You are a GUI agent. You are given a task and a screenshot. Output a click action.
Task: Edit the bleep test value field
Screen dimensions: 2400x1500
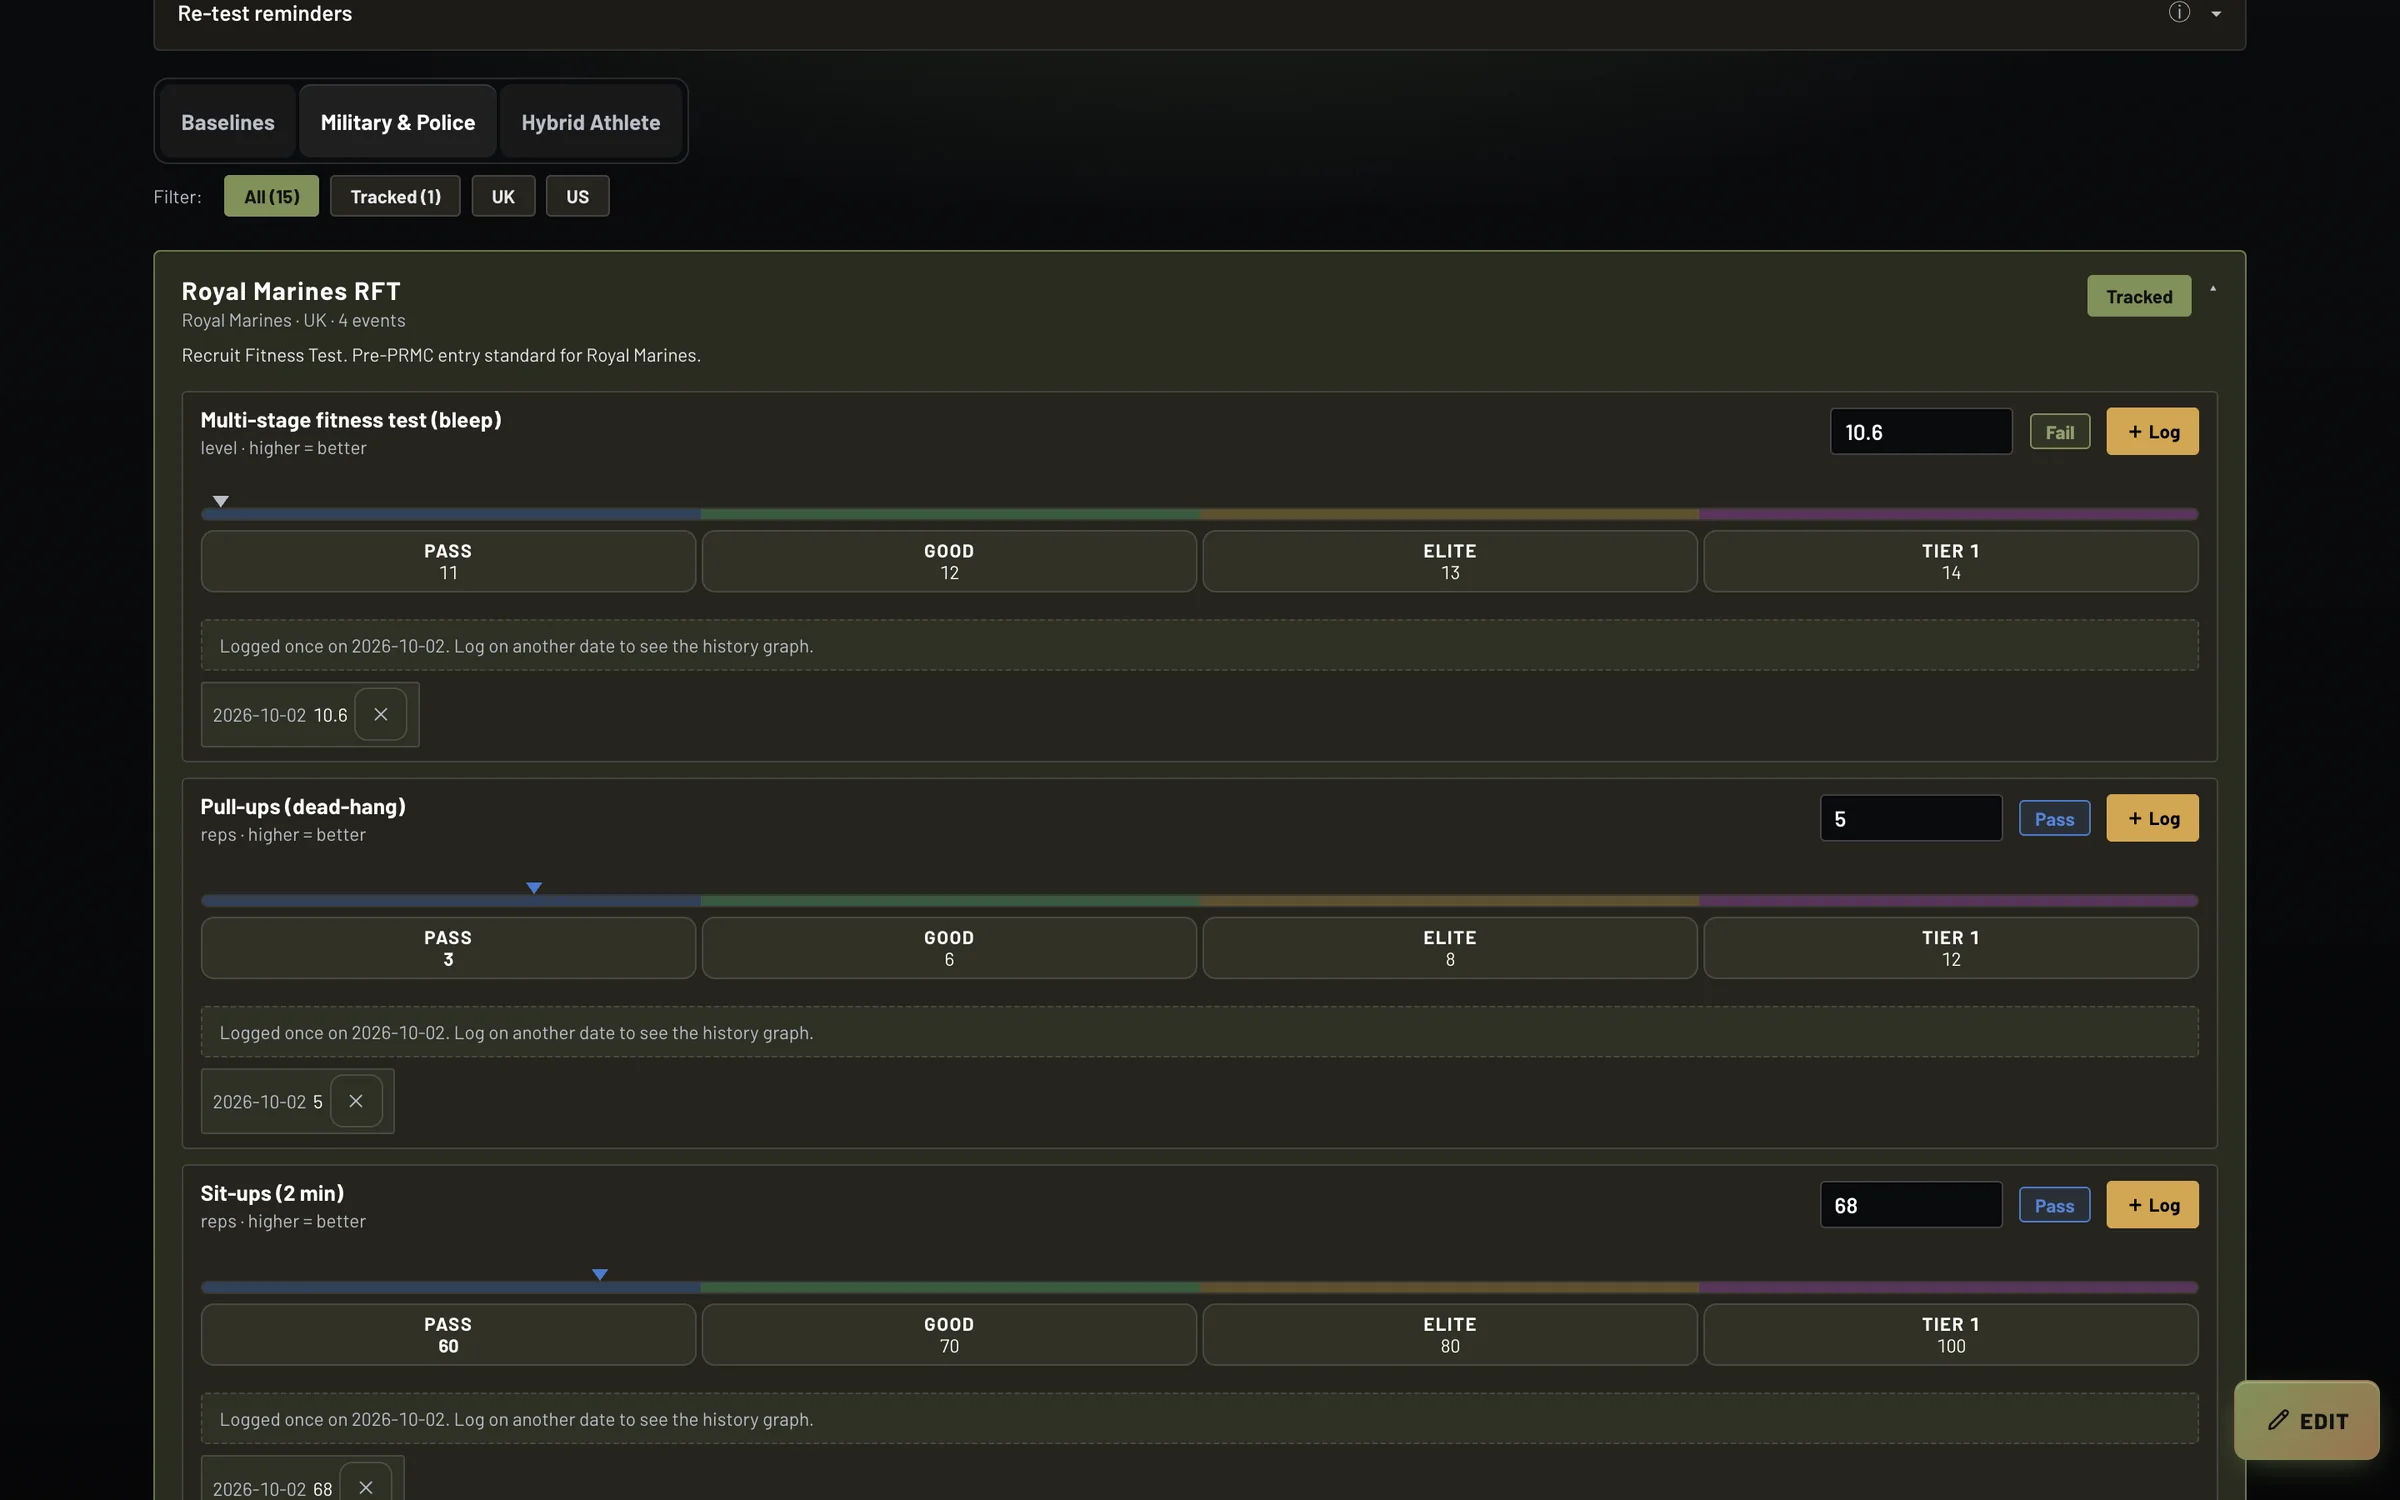pos(1921,431)
